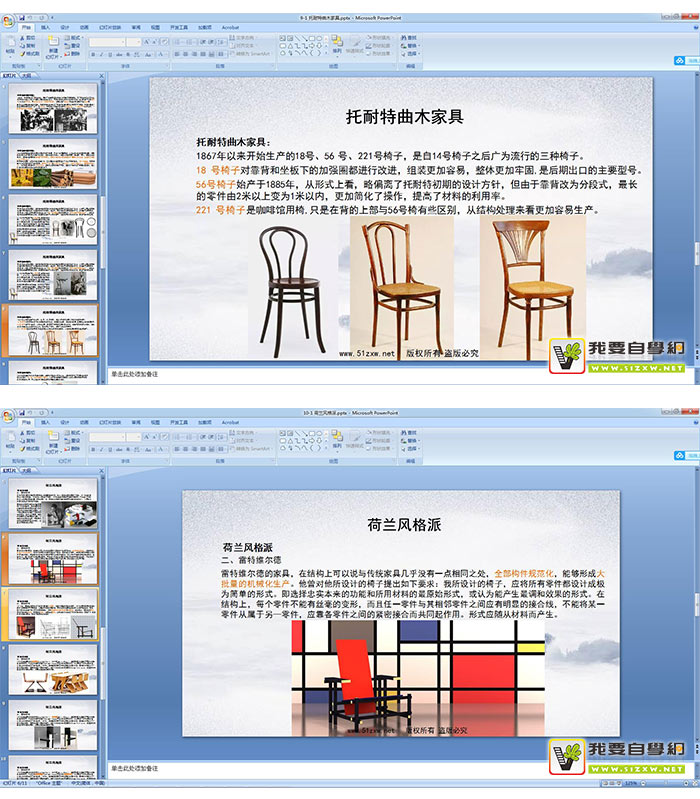Screen dimensions: 700x799
Task: Click Copy (复制) in the top window ribbon
Action: [x=28, y=45]
